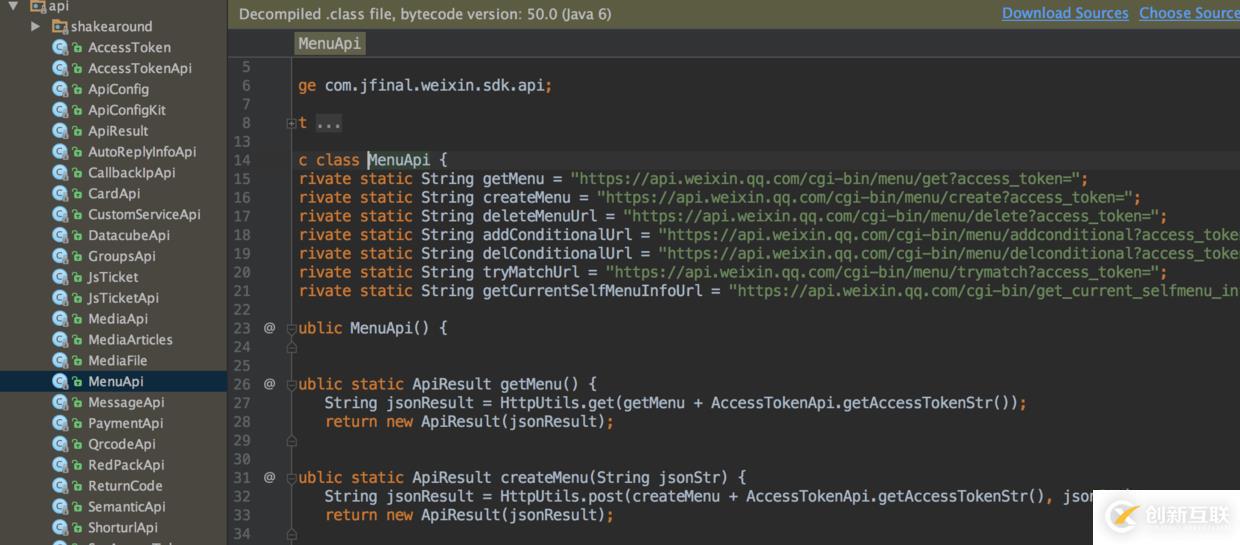Click the fold end marker on line 24
This screenshot has width=1240, height=545.
(291, 347)
